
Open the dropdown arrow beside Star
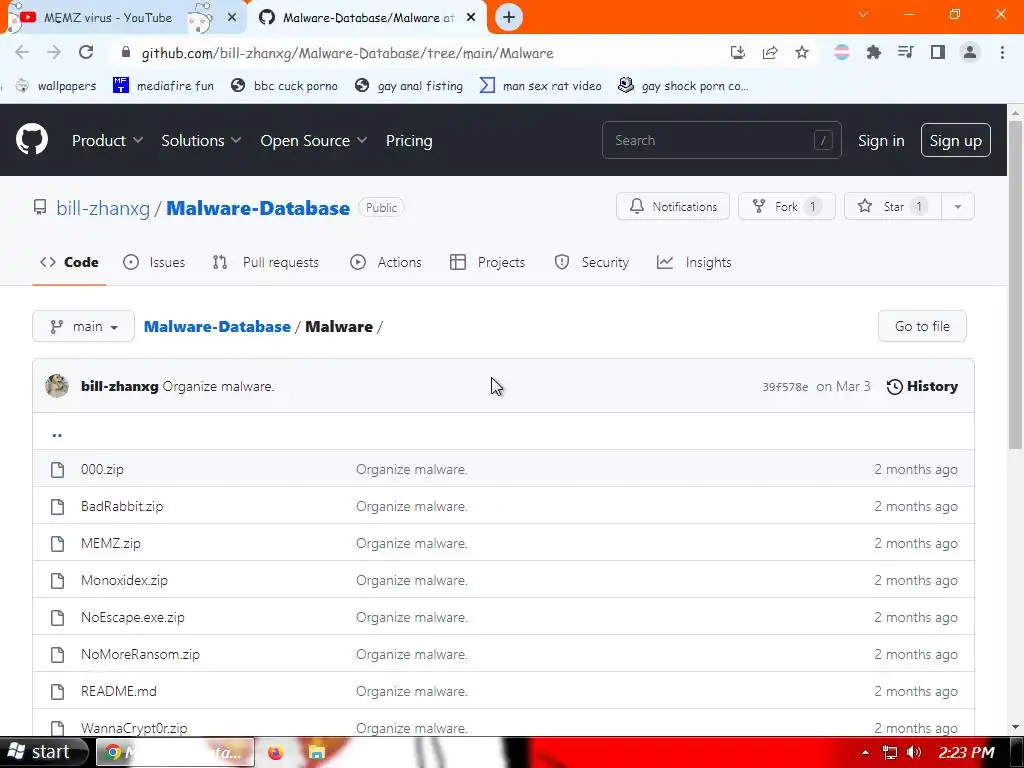(x=957, y=206)
